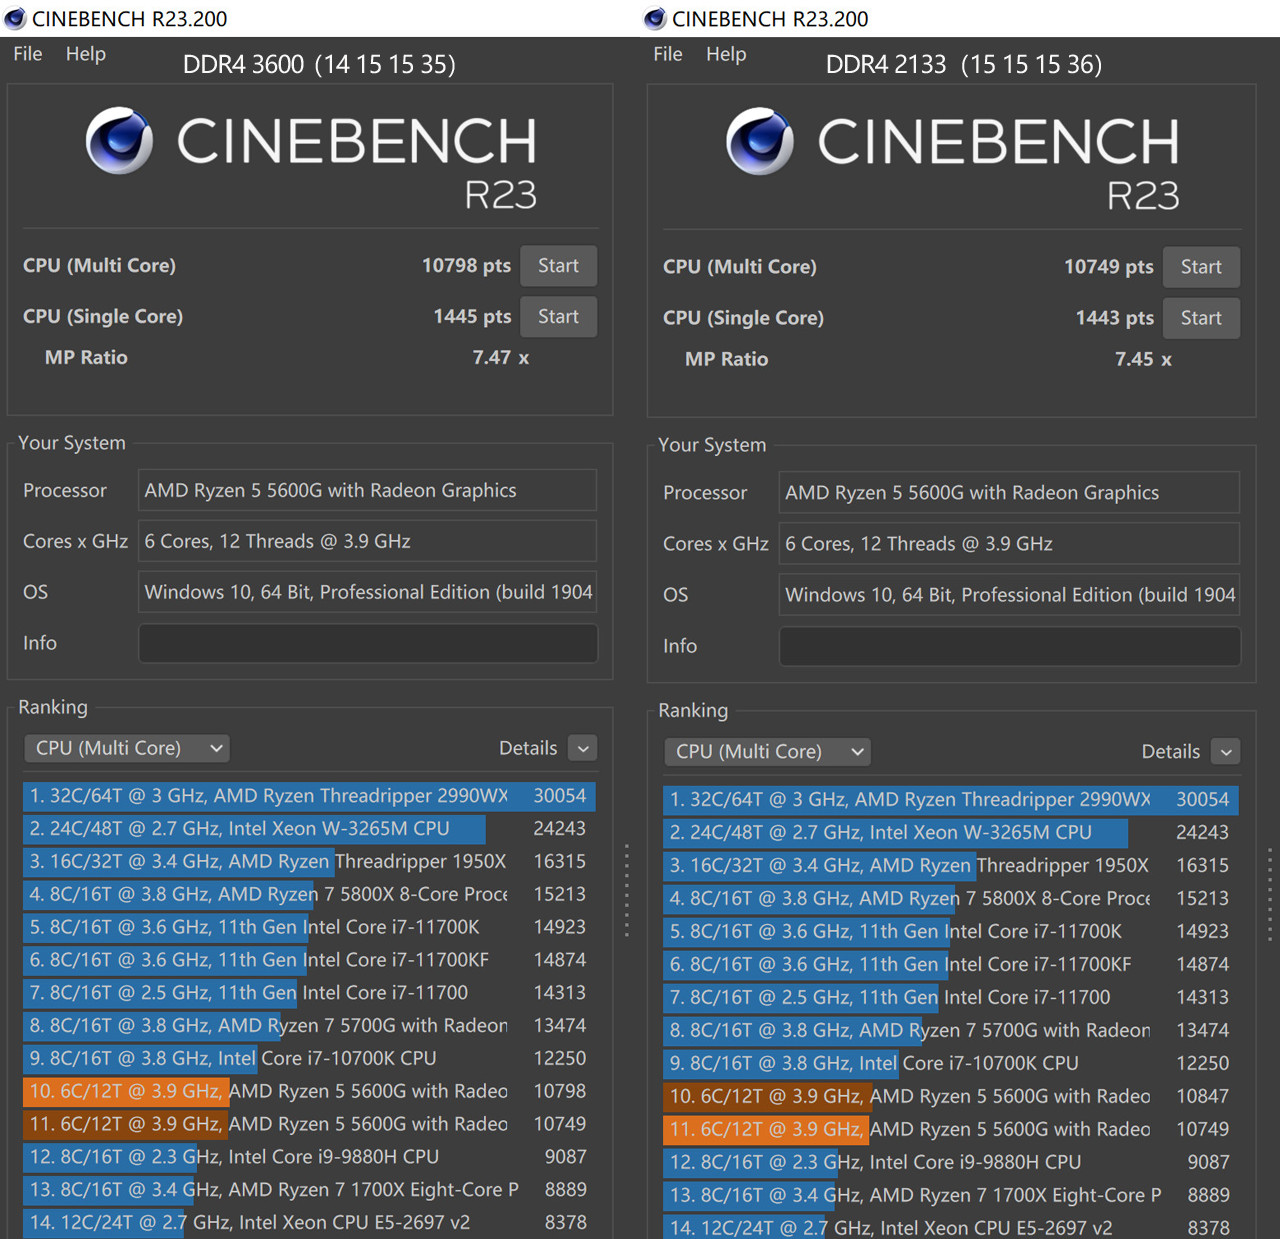This screenshot has width=1280, height=1239.
Task: Open the CPU (Multi Core) ranking dropdown, left window
Action: coord(127,748)
